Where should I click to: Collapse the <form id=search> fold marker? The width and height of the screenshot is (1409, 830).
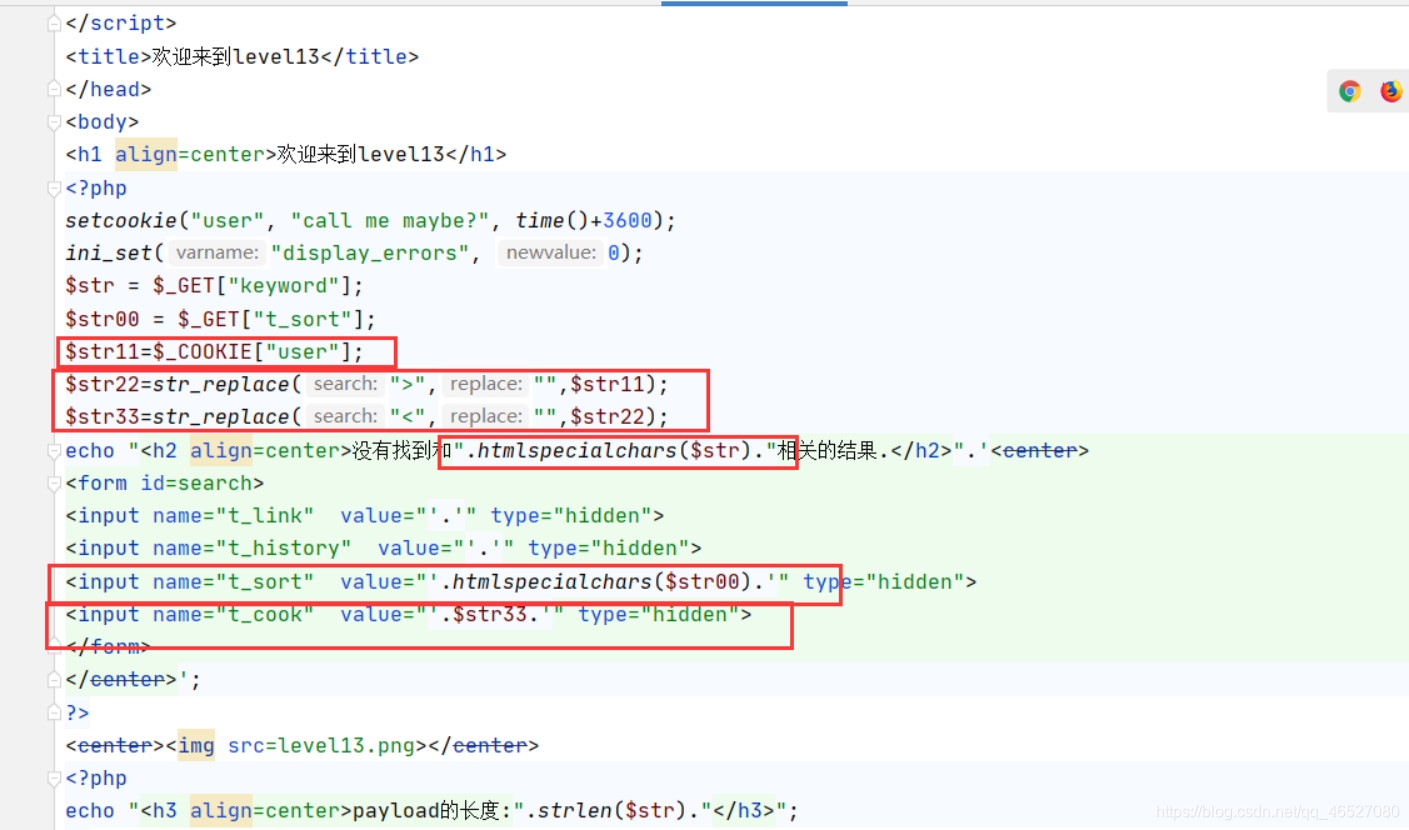coord(55,483)
